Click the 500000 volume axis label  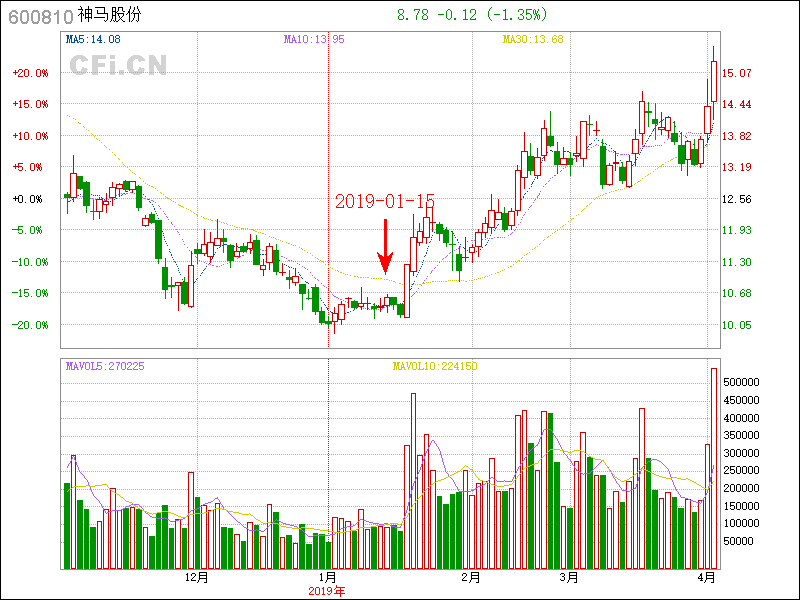pyautogui.click(x=746, y=383)
